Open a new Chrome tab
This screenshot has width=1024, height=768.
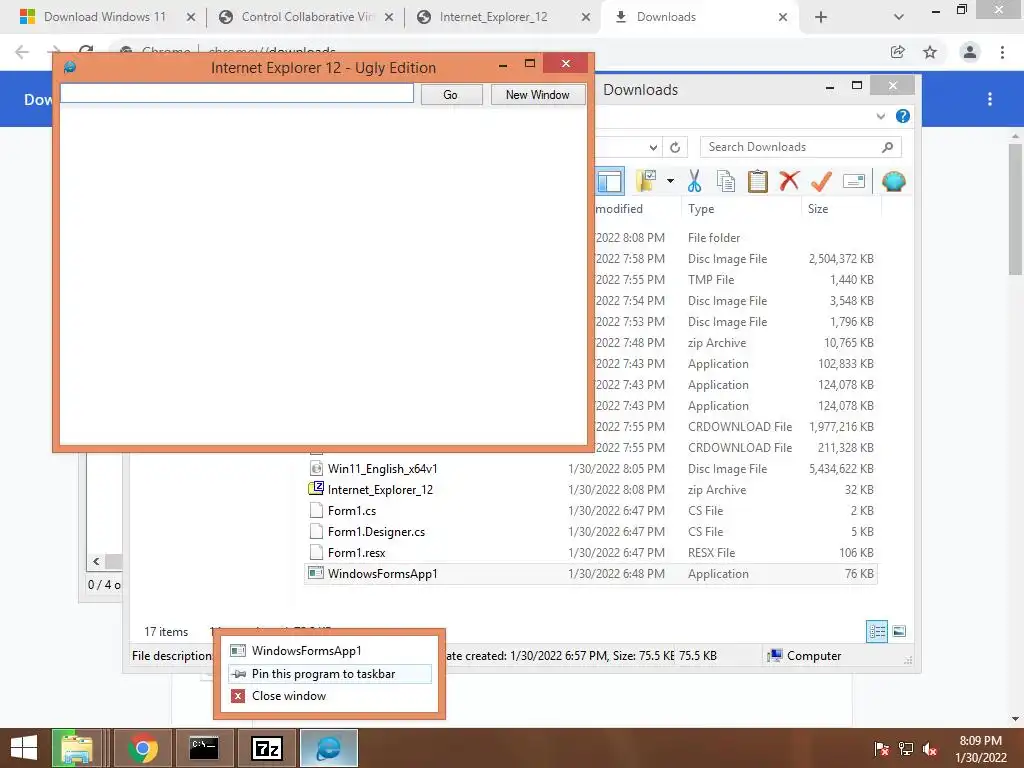[821, 17]
